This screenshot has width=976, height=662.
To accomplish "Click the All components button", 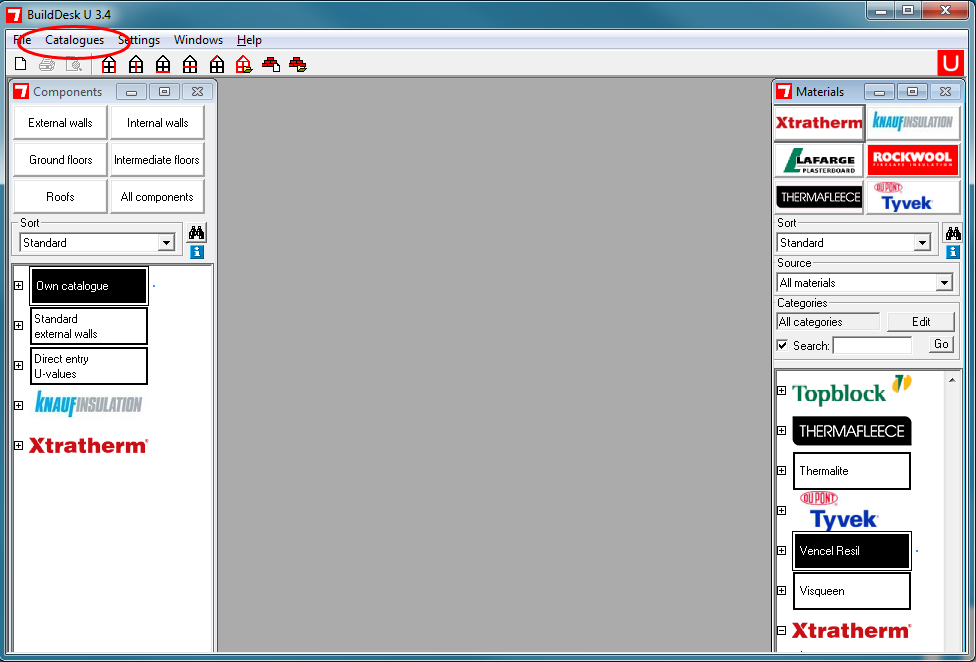I will click(157, 197).
